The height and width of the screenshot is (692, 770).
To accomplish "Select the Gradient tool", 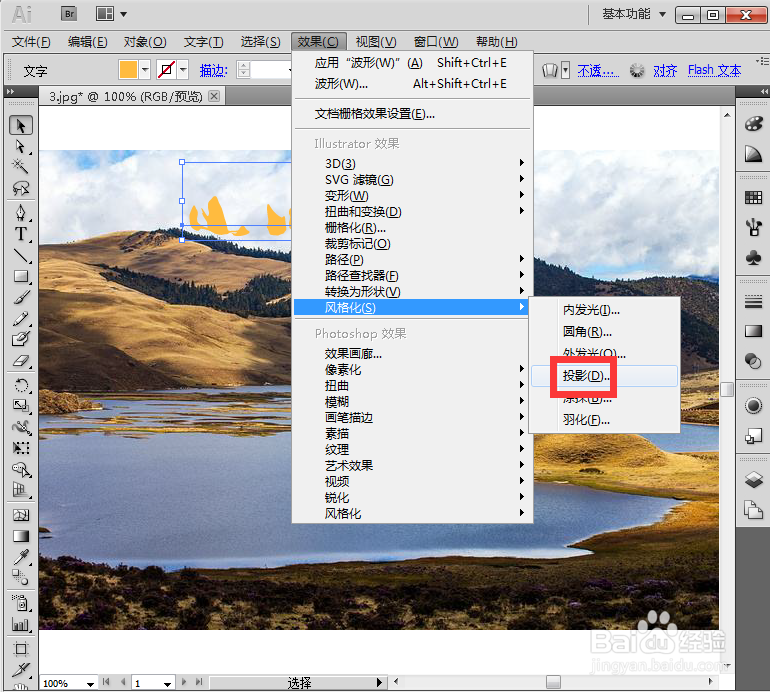I will pyautogui.click(x=21, y=536).
